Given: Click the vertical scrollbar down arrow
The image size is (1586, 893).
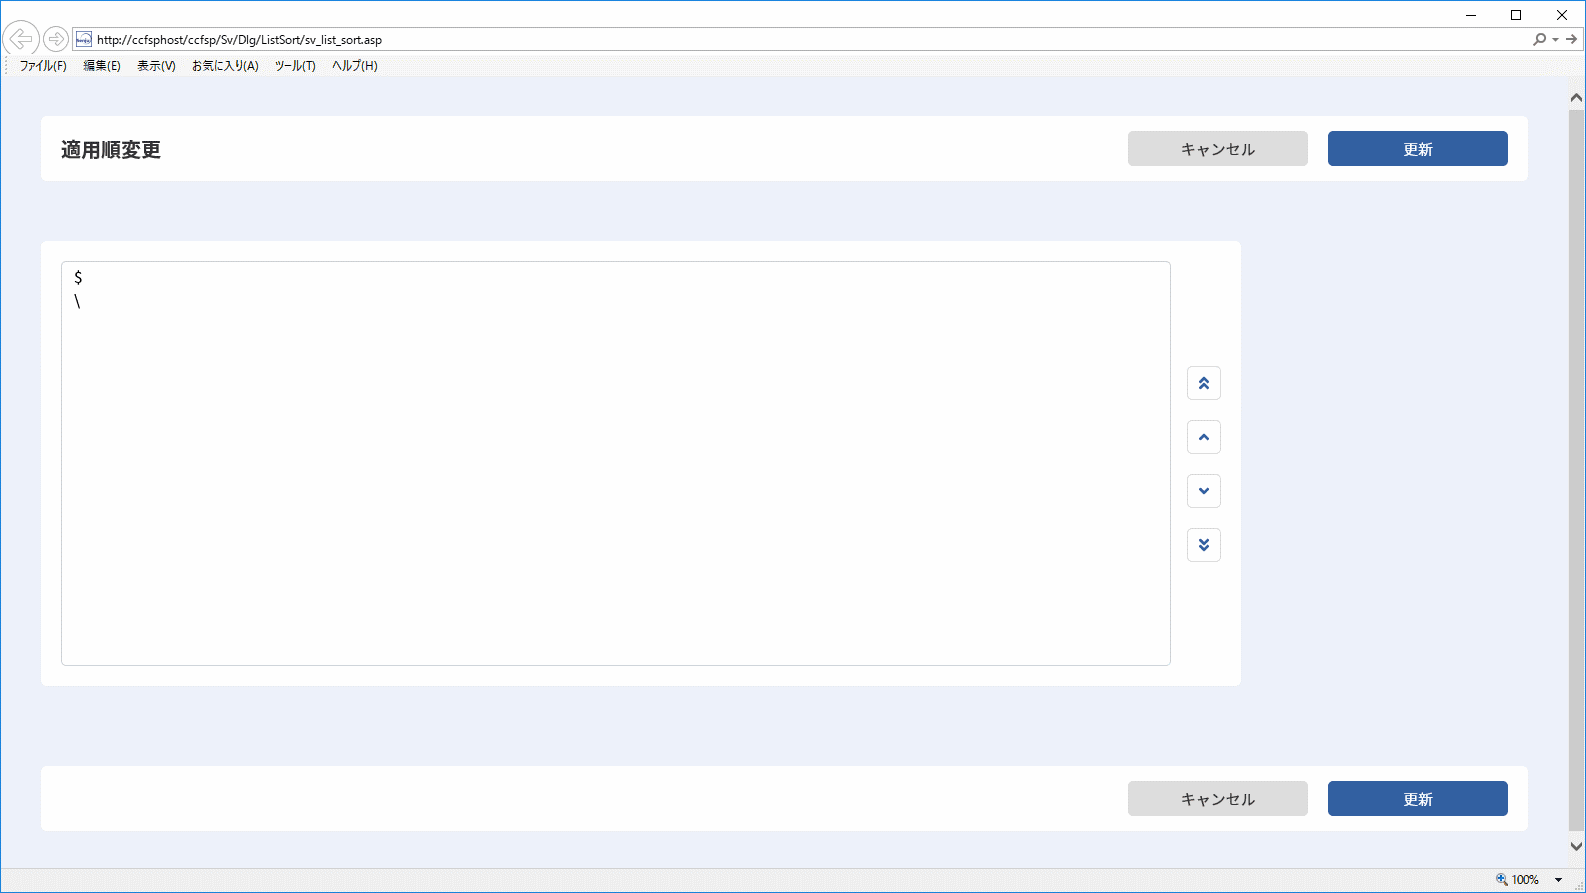Looking at the screenshot, I should click(x=1576, y=846).
